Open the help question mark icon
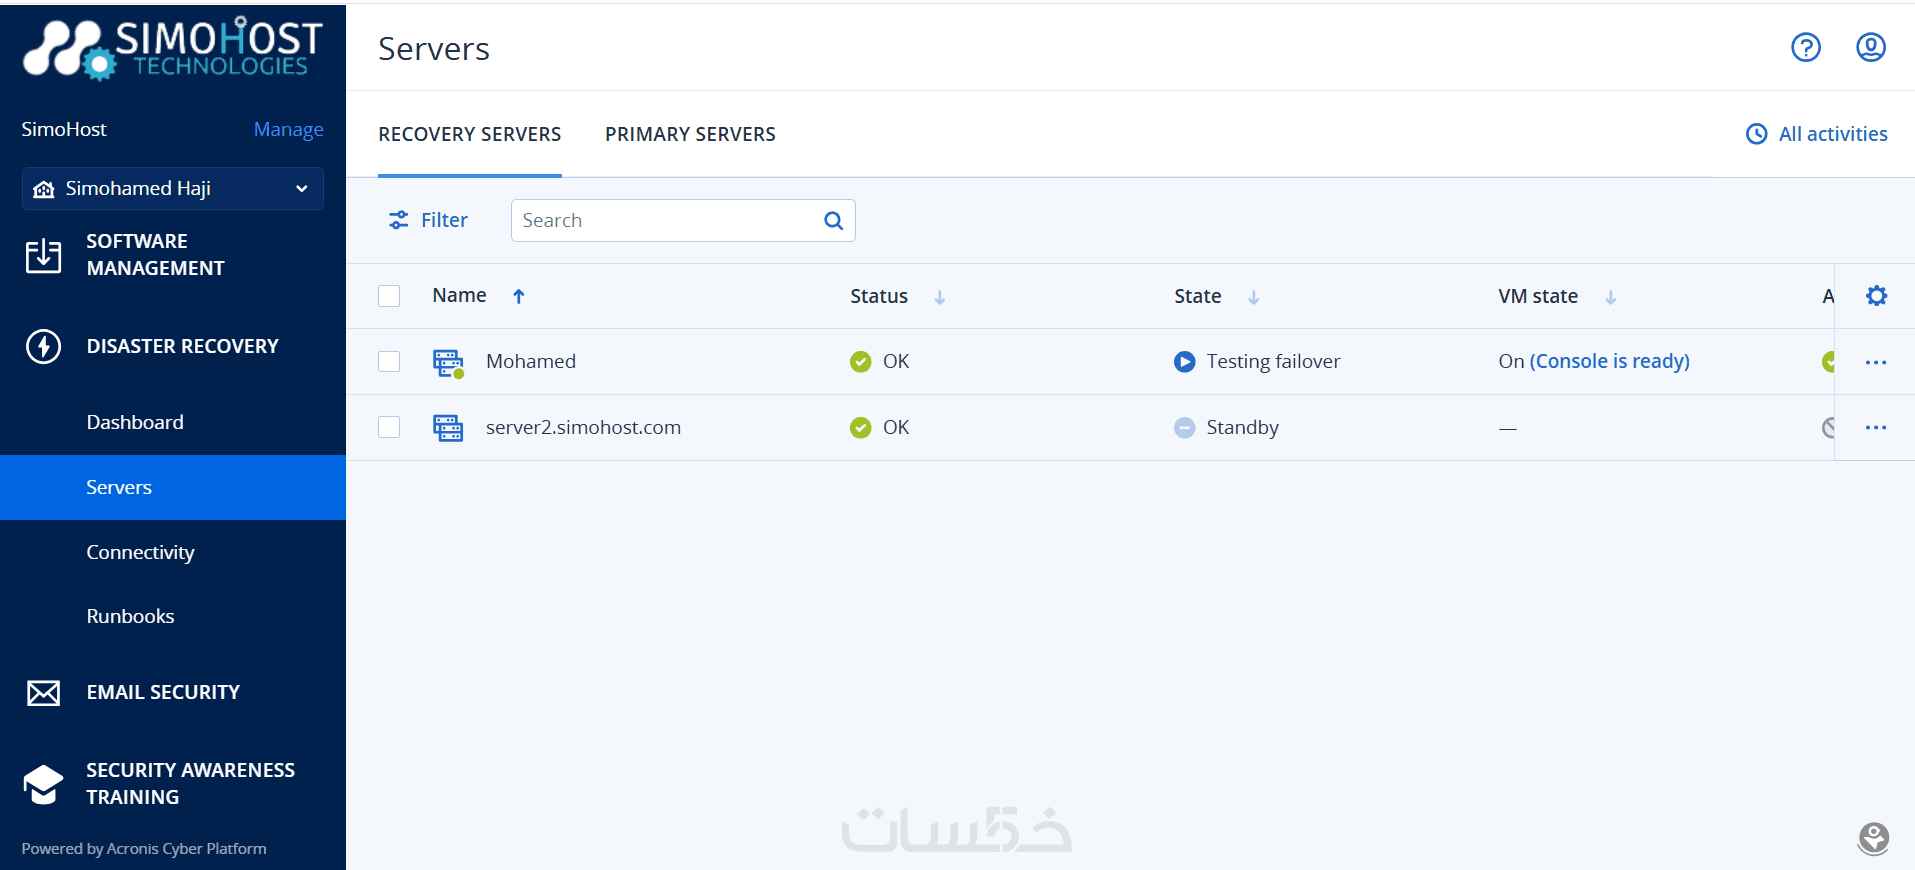Viewport: 1915px width, 870px height. 1805,47
